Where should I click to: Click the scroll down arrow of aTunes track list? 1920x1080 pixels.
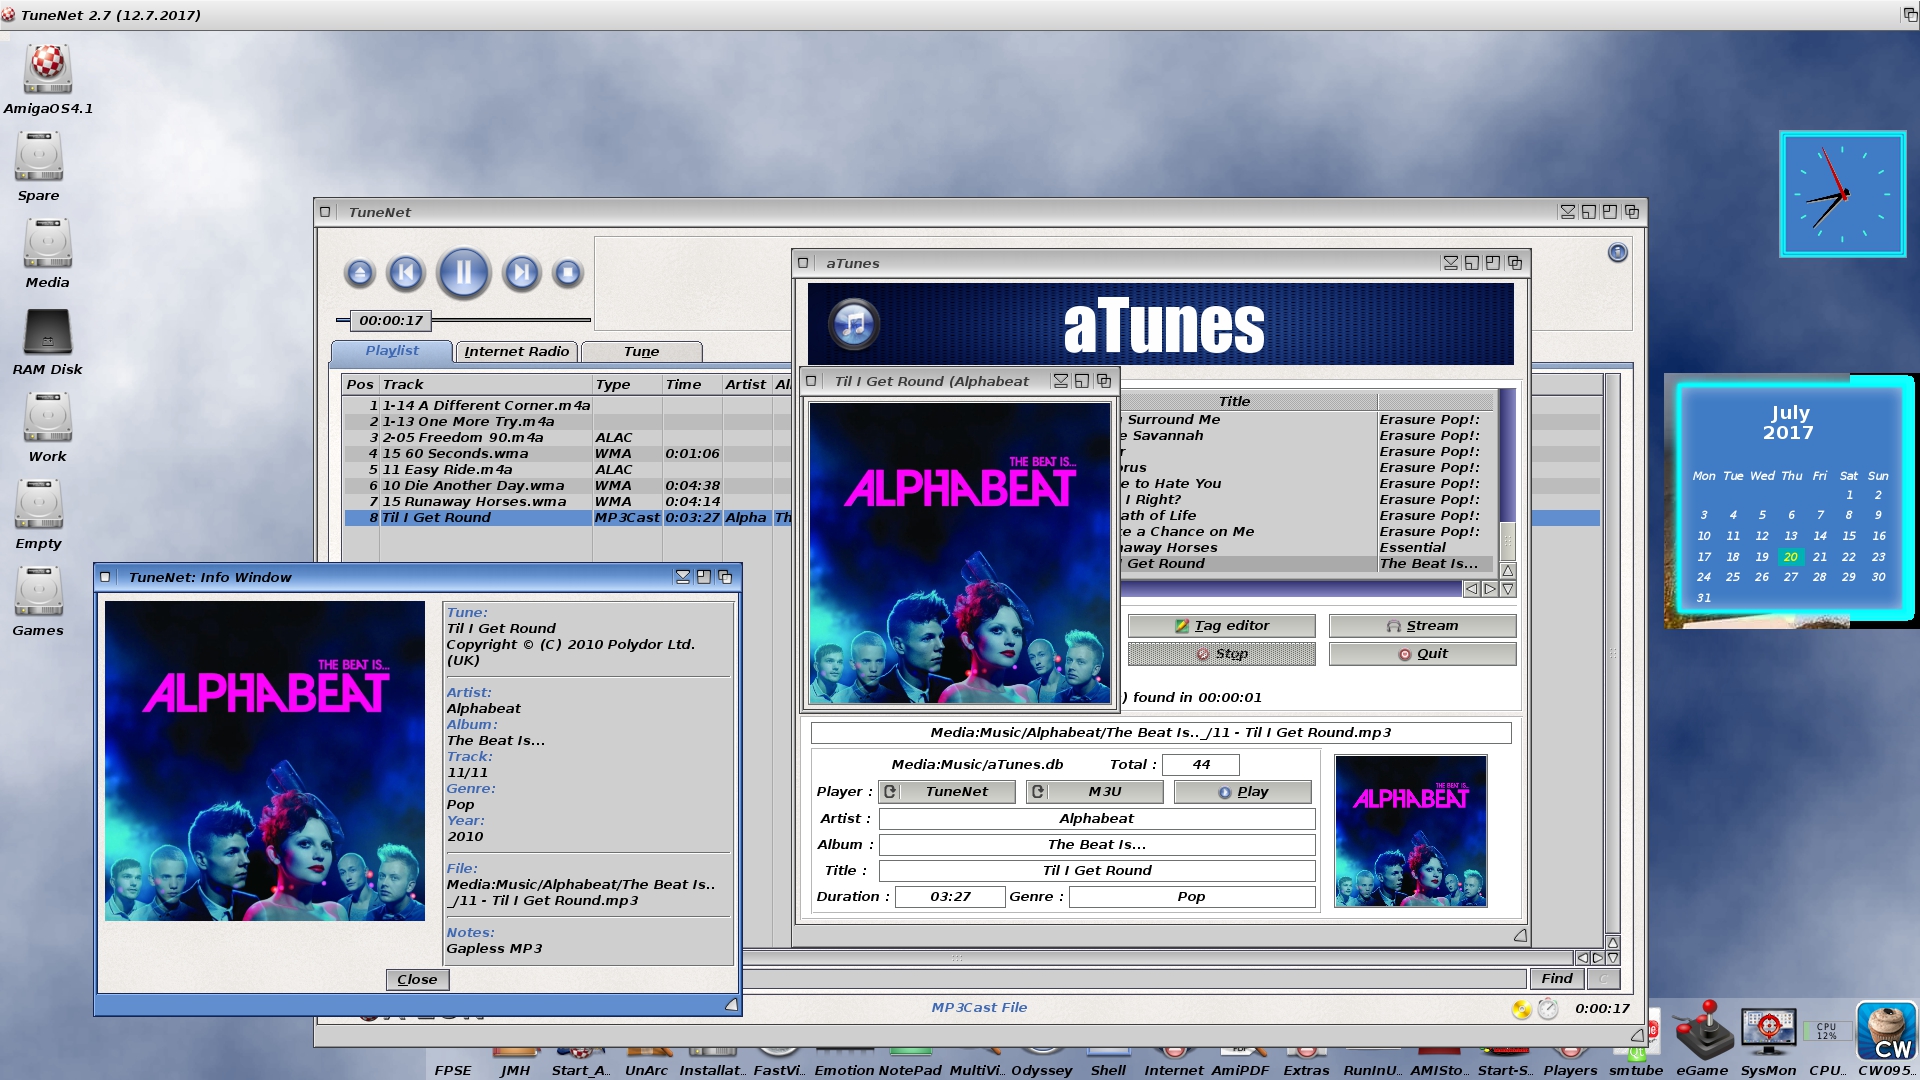point(1507,590)
